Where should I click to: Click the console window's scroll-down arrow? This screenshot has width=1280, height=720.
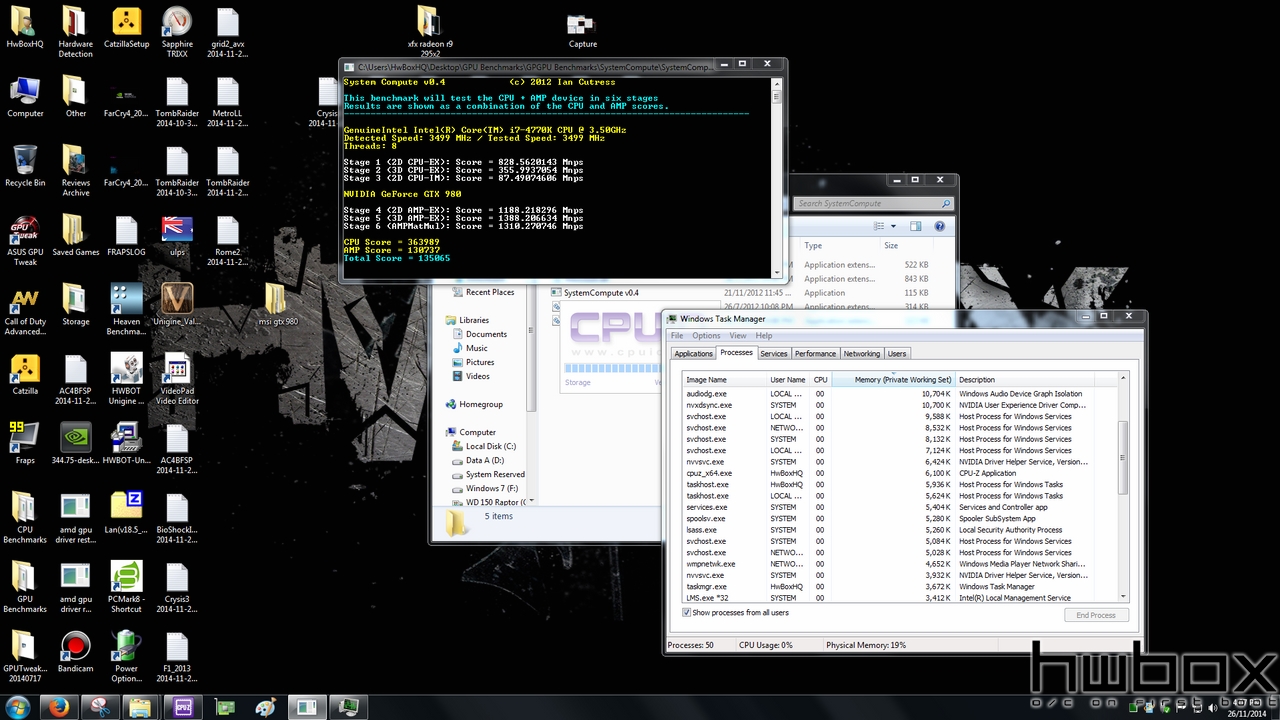[x=777, y=272]
